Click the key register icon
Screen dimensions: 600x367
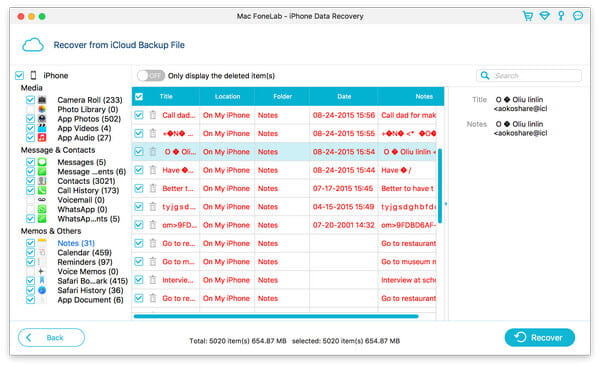[561, 16]
